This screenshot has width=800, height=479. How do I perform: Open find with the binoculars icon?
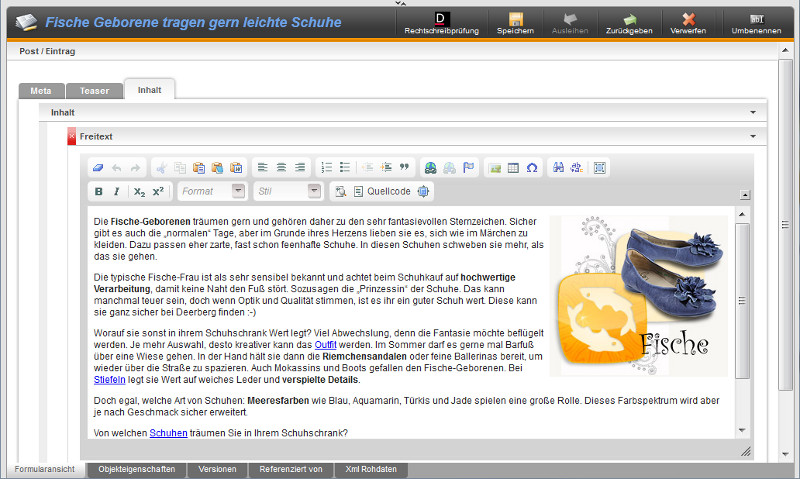click(559, 168)
